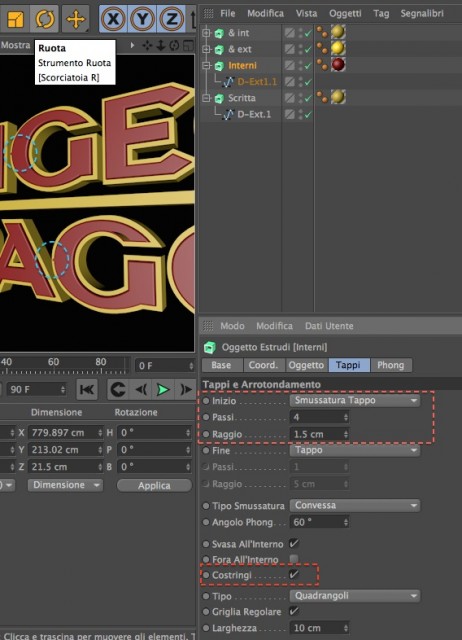Click the dark red material tag on Interni
The image size is (462, 640).
click(x=338, y=65)
